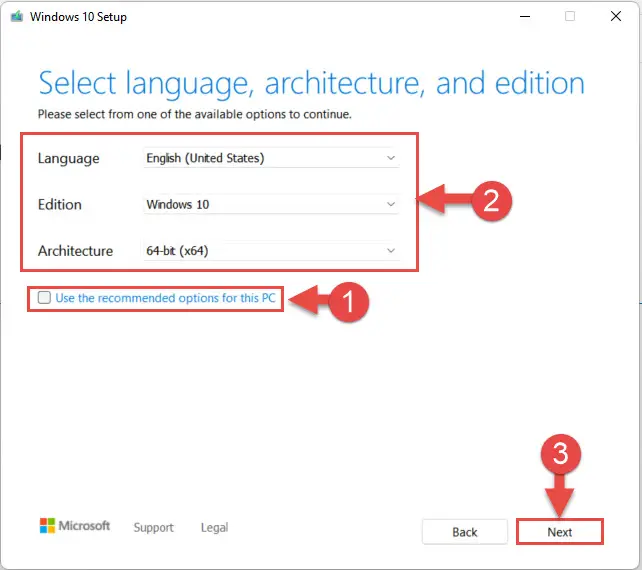
Task: Go Back to the previous step
Action: (x=465, y=532)
